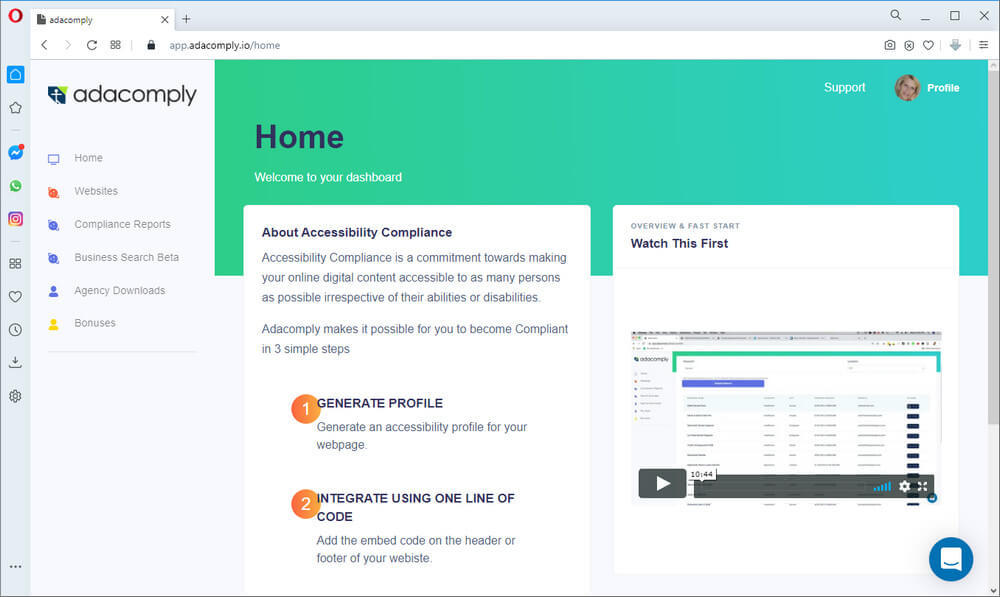
Task: Click the profile avatar photo
Action: click(x=907, y=88)
